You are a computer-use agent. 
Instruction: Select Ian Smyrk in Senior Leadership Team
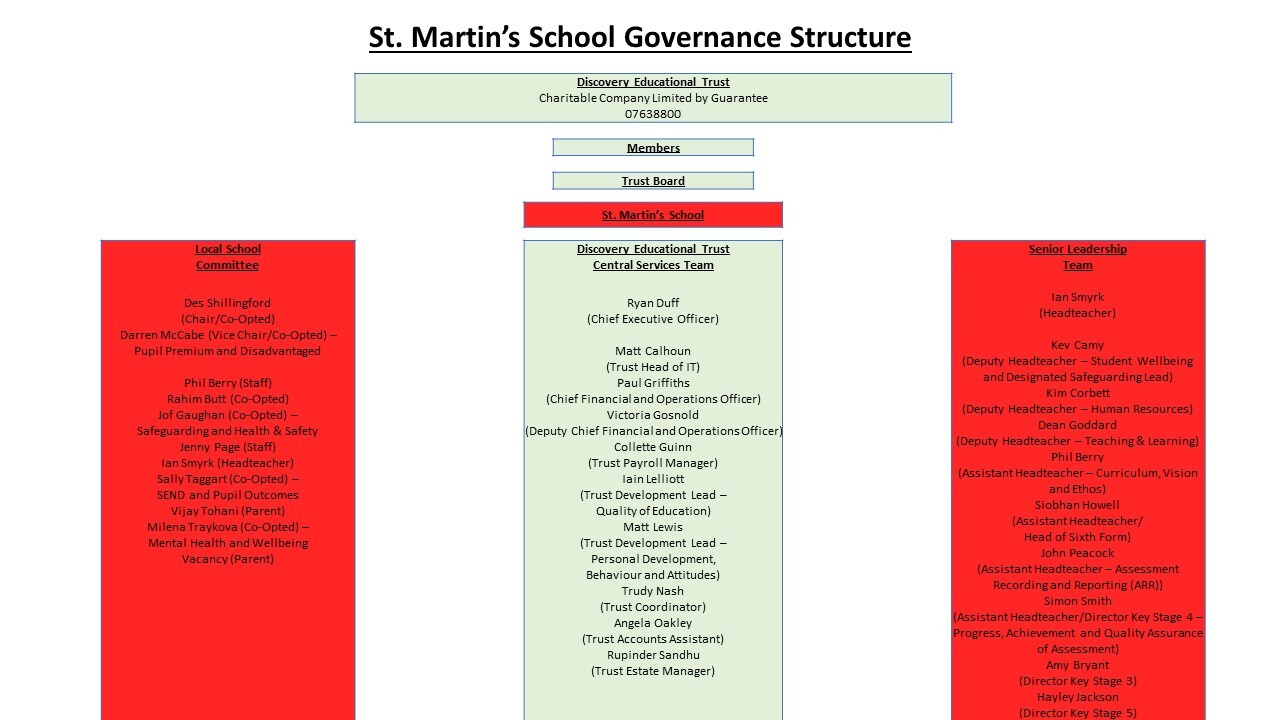click(x=1078, y=297)
